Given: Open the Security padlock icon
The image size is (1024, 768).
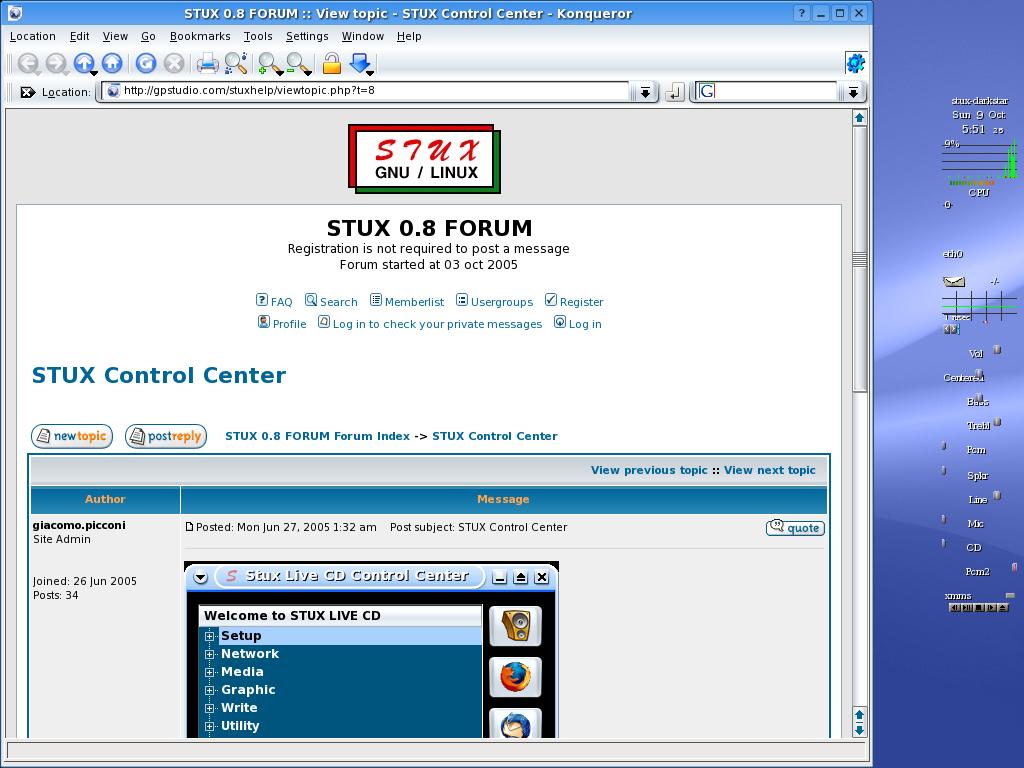Looking at the screenshot, I should pyautogui.click(x=332, y=63).
